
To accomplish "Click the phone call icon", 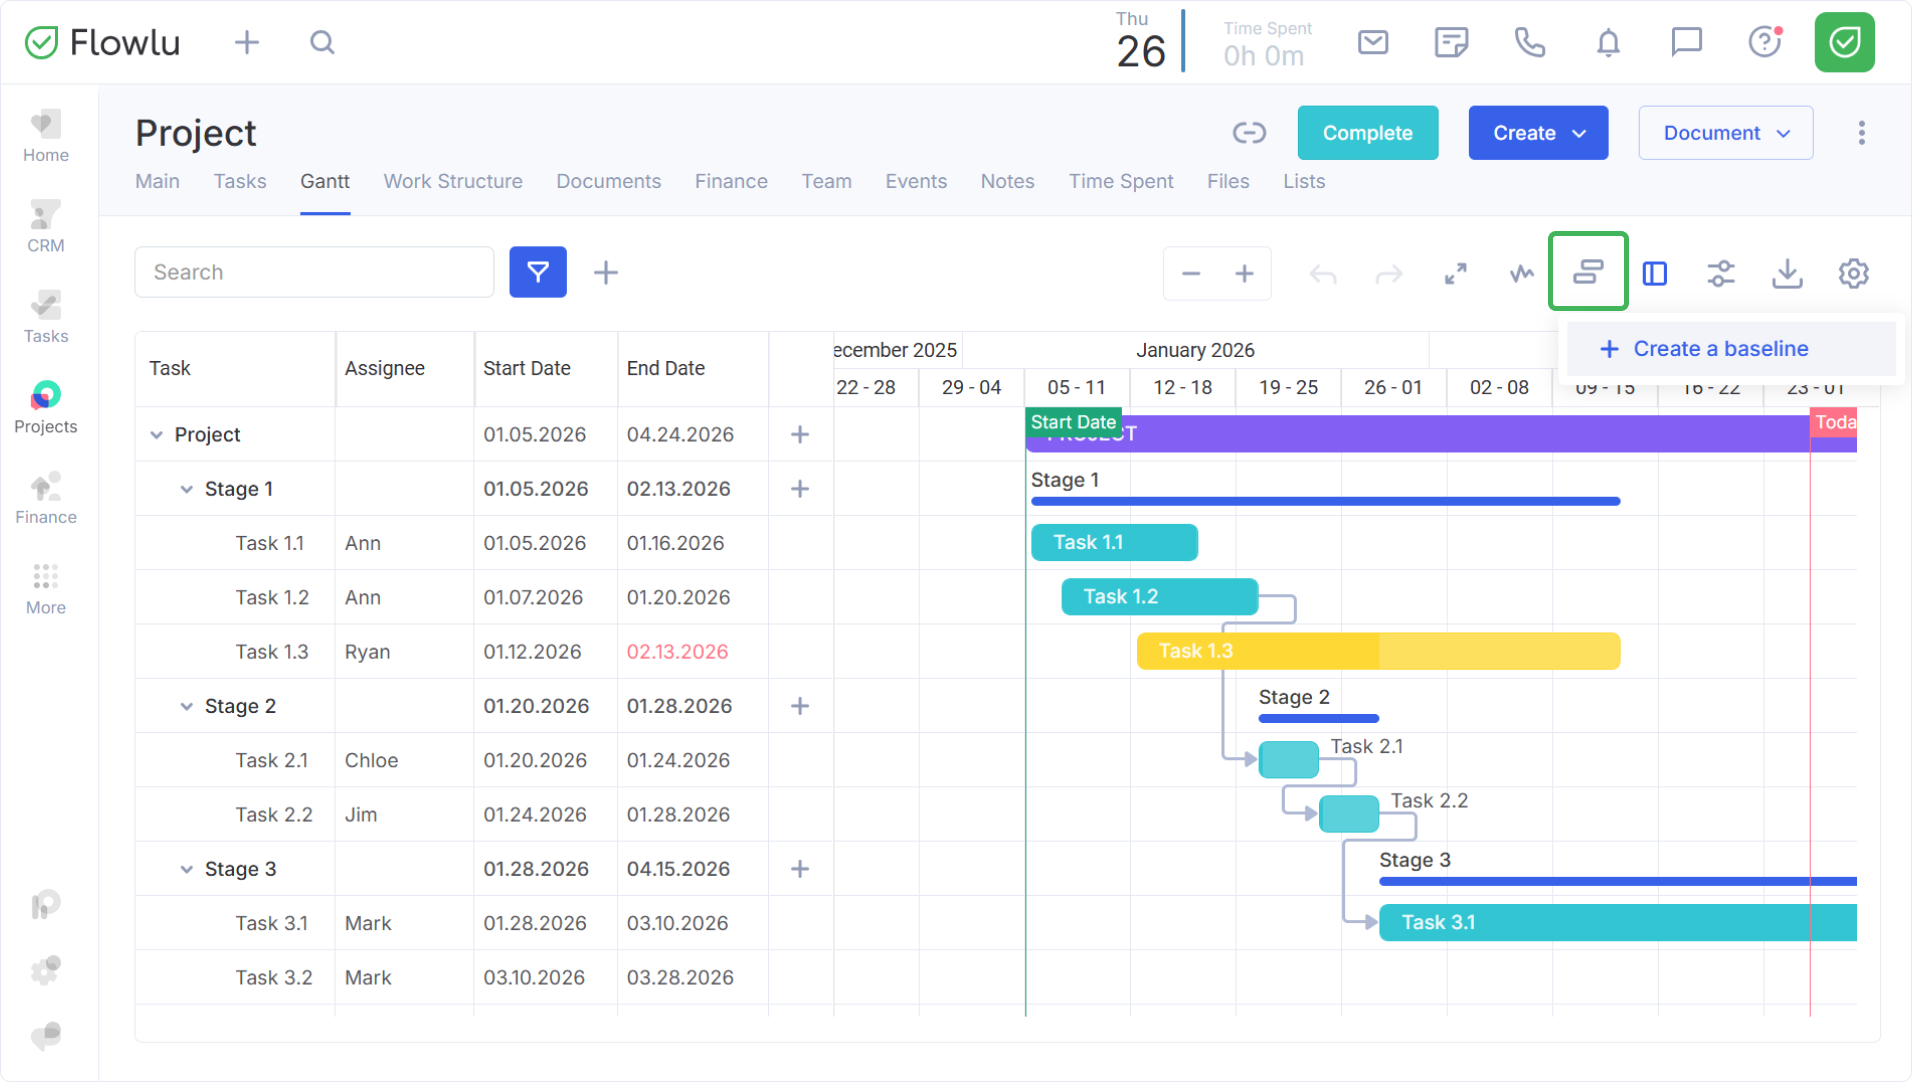I will [1529, 43].
